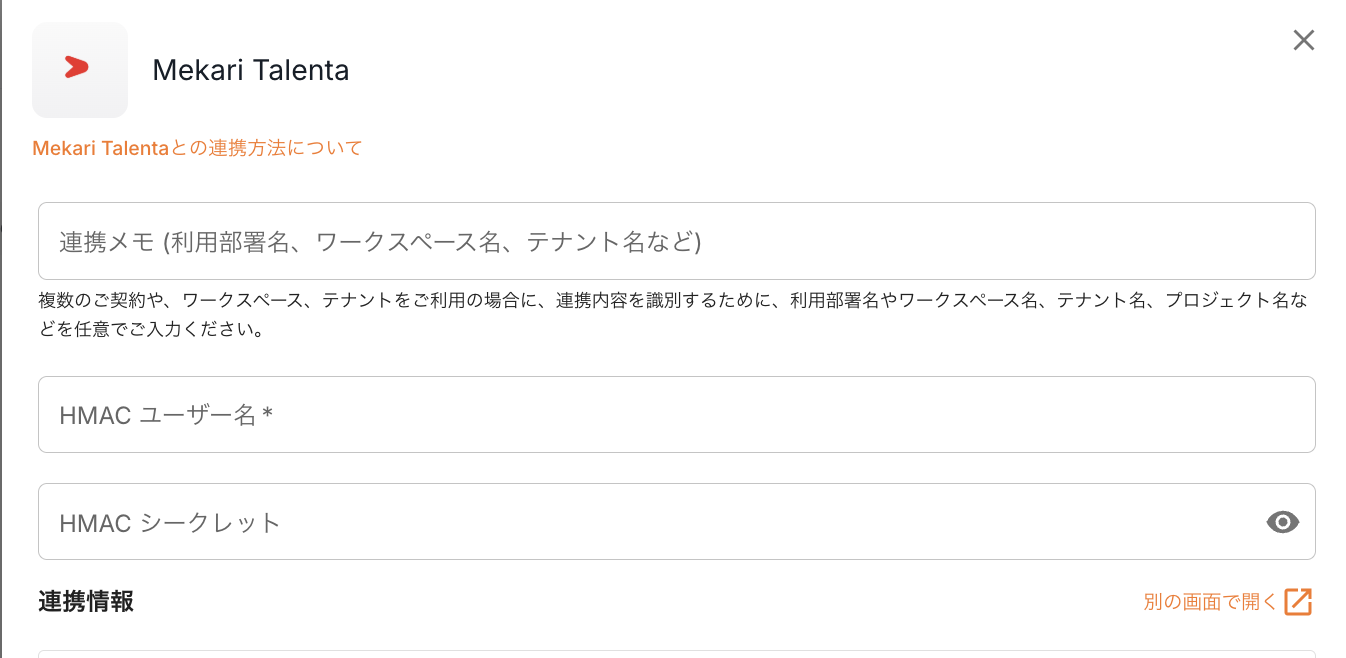Click the Mekari Talenta logo icon
Image resolution: width=1346 pixels, height=658 pixels.
point(80,70)
